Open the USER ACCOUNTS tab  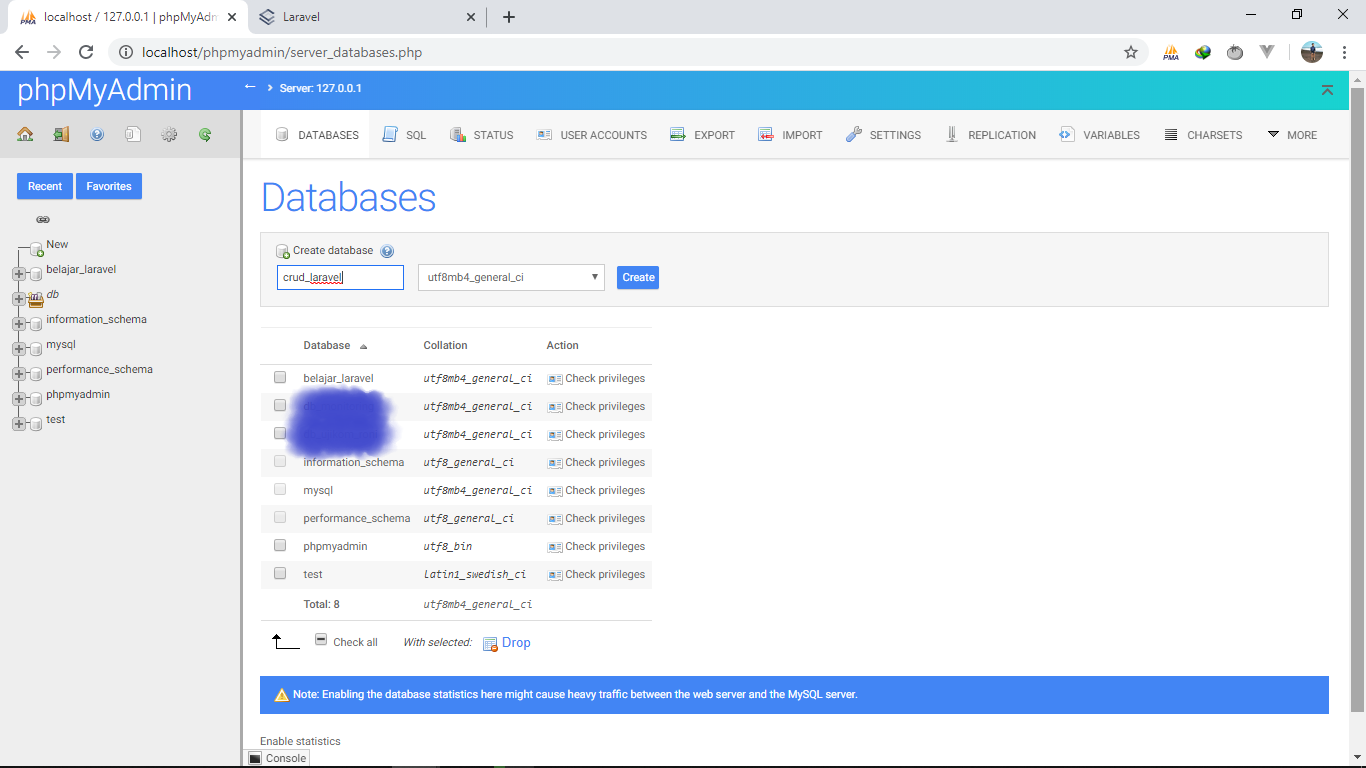click(592, 134)
